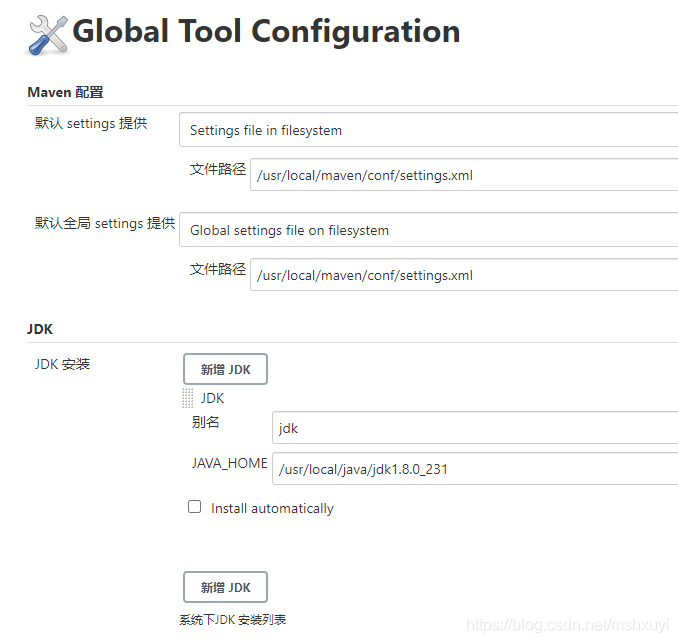Image resolution: width=678 pixels, height=643 pixels.
Task: Open the Global settings file on filesystem dropdown
Action: pos(429,230)
